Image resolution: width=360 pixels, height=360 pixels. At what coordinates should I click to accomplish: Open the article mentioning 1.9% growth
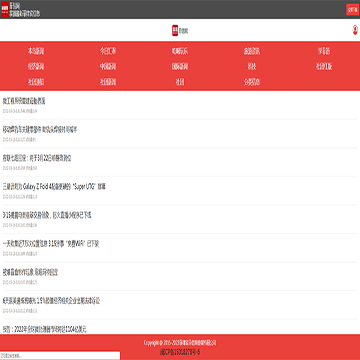(52, 301)
